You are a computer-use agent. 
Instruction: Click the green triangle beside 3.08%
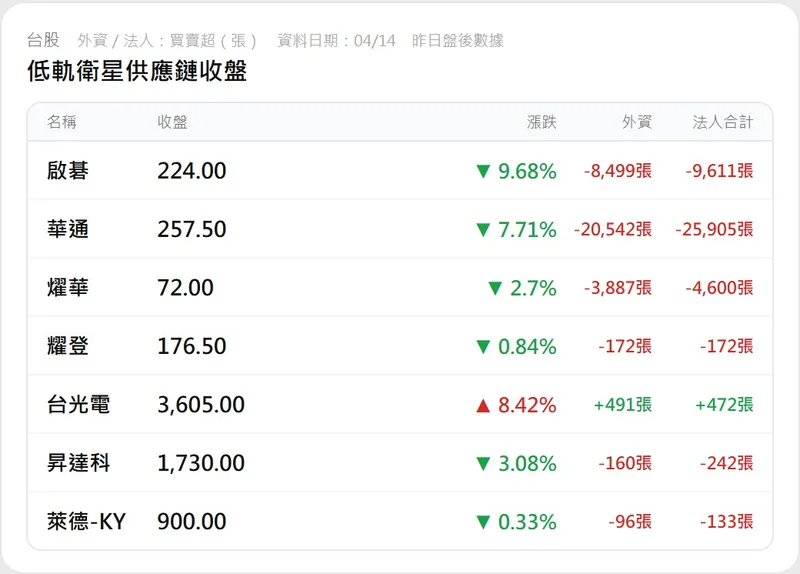[x=484, y=464]
